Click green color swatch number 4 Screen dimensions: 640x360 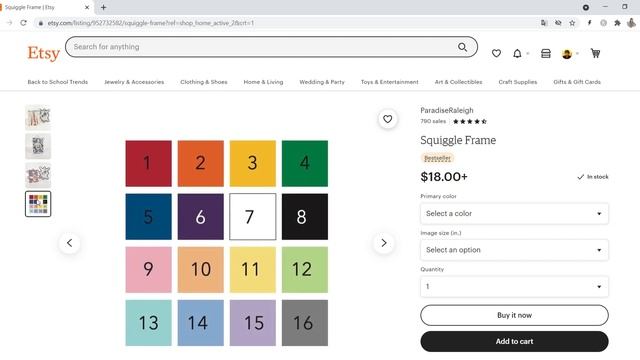click(305, 163)
